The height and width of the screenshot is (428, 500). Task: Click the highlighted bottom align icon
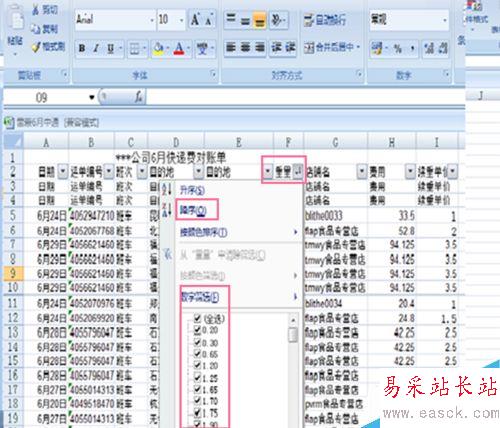[x=260, y=20]
